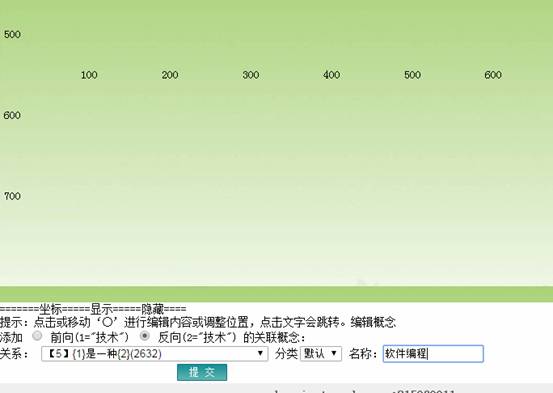Viewport: 553px width, 393px height.
Task: Click the horizontal axis label 500
Action: pyautogui.click(x=412, y=75)
